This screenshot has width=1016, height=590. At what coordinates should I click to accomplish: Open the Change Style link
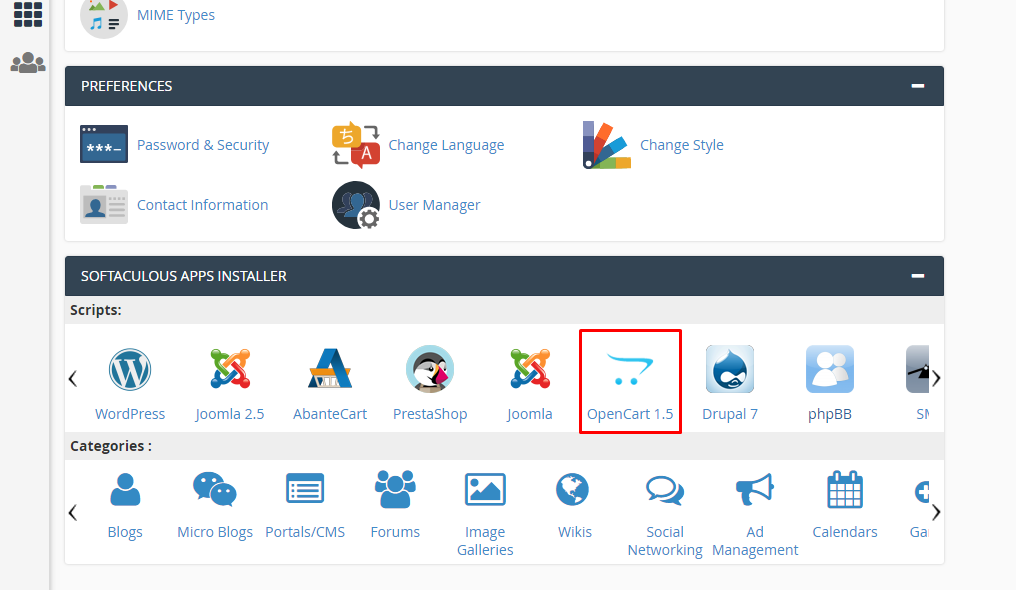(x=682, y=145)
